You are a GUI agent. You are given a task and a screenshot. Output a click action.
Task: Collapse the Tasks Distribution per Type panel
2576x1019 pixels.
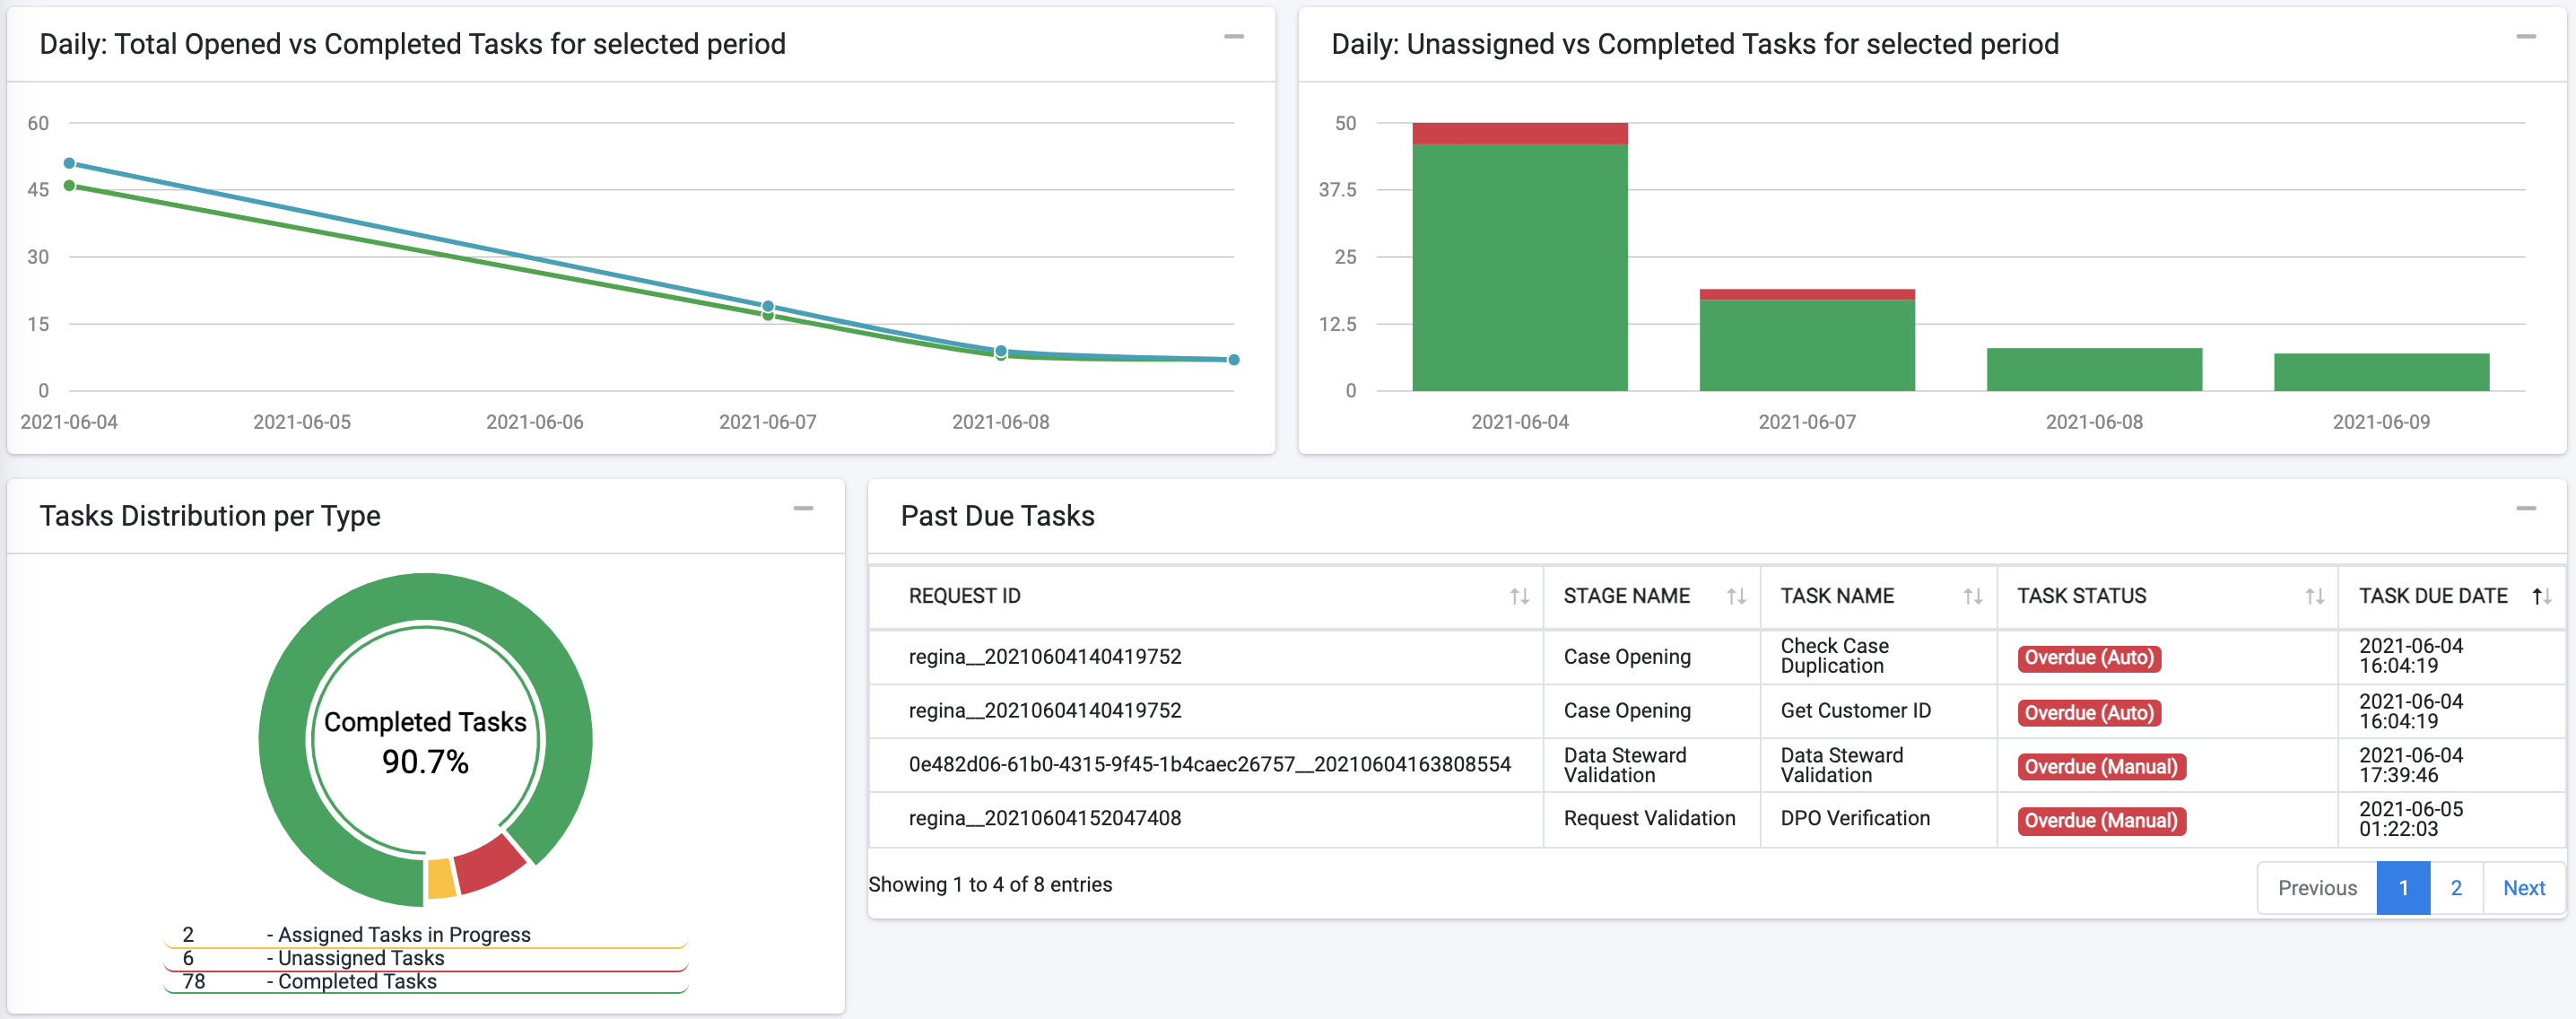[803, 509]
